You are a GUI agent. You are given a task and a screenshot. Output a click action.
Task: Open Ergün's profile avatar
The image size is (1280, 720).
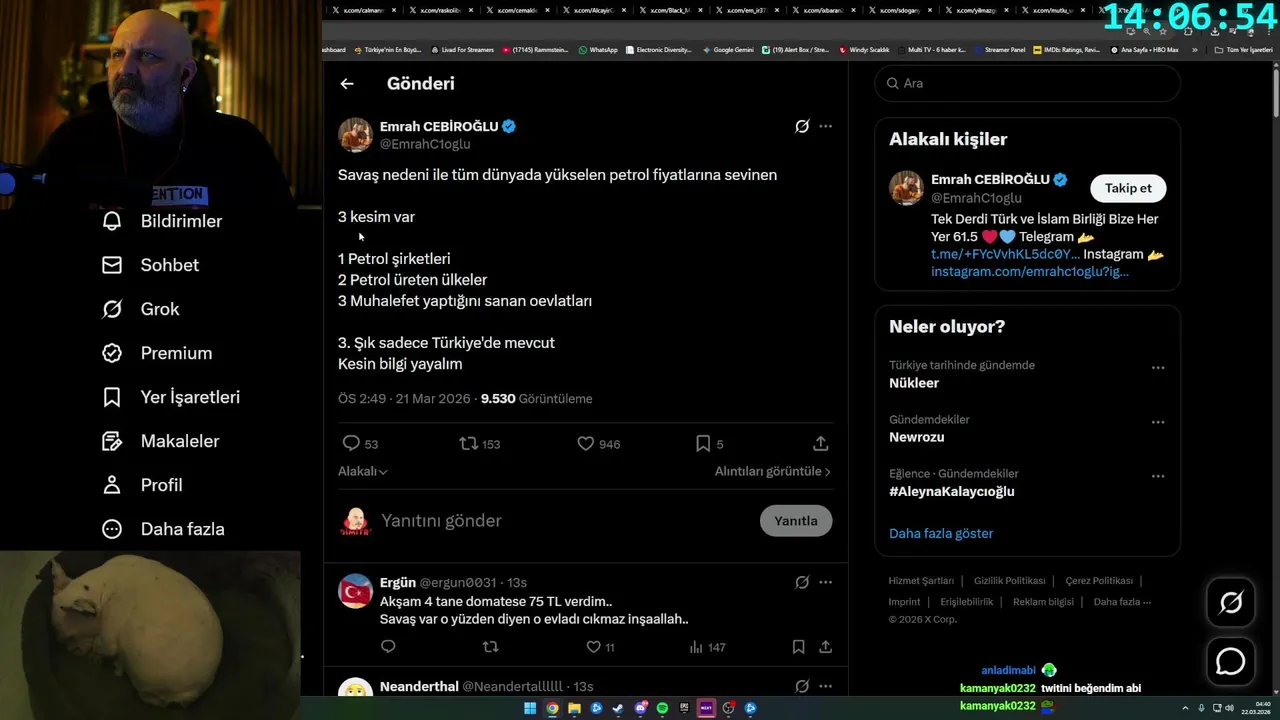[x=355, y=591]
